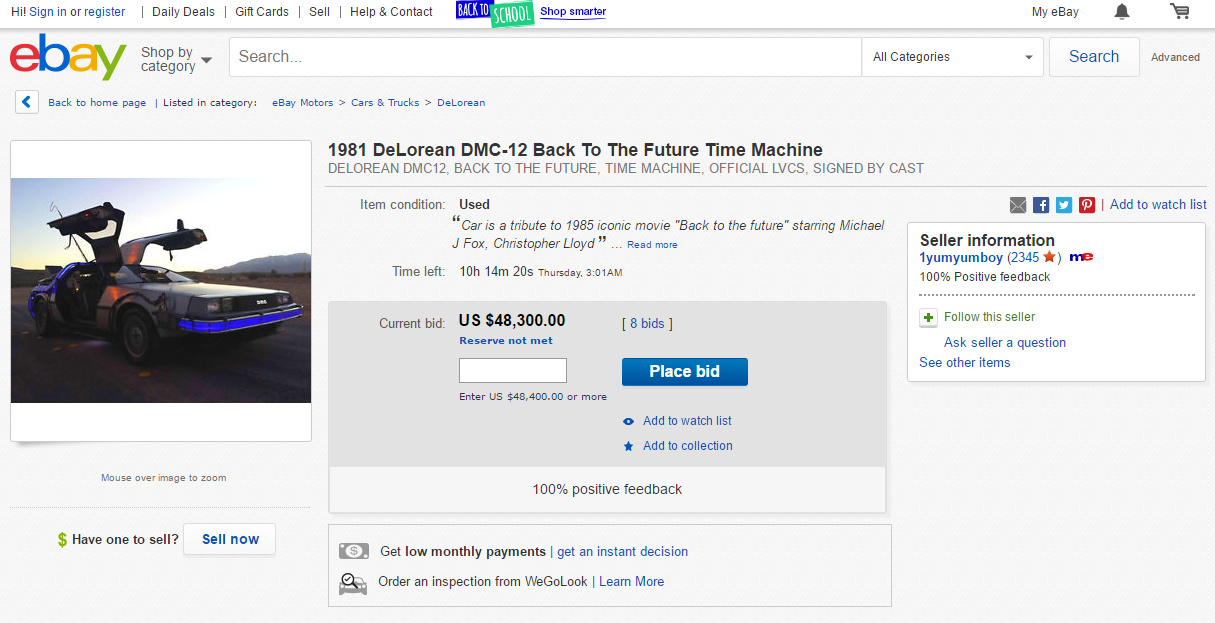Expand the Read more description link

[x=652, y=245]
